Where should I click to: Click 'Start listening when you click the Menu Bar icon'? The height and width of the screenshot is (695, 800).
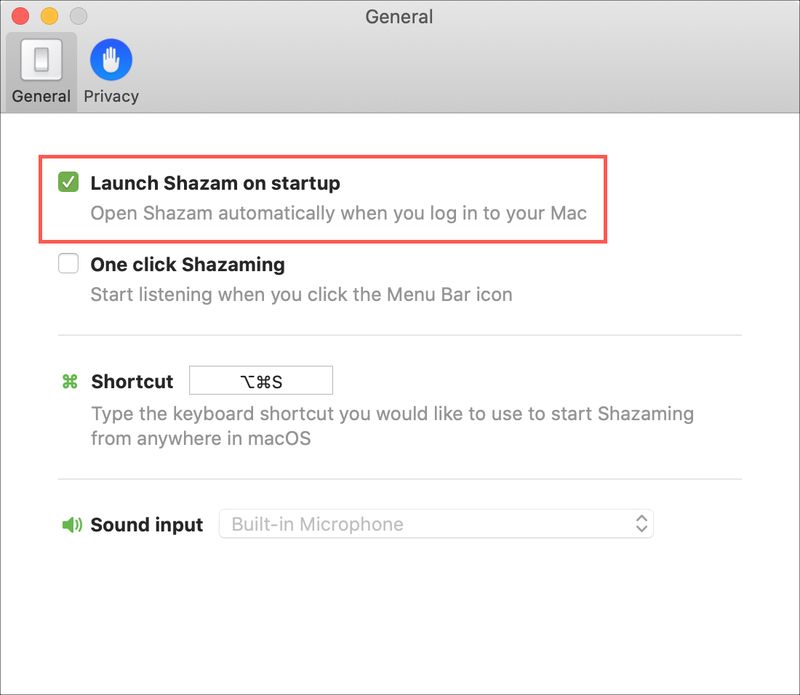(302, 294)
